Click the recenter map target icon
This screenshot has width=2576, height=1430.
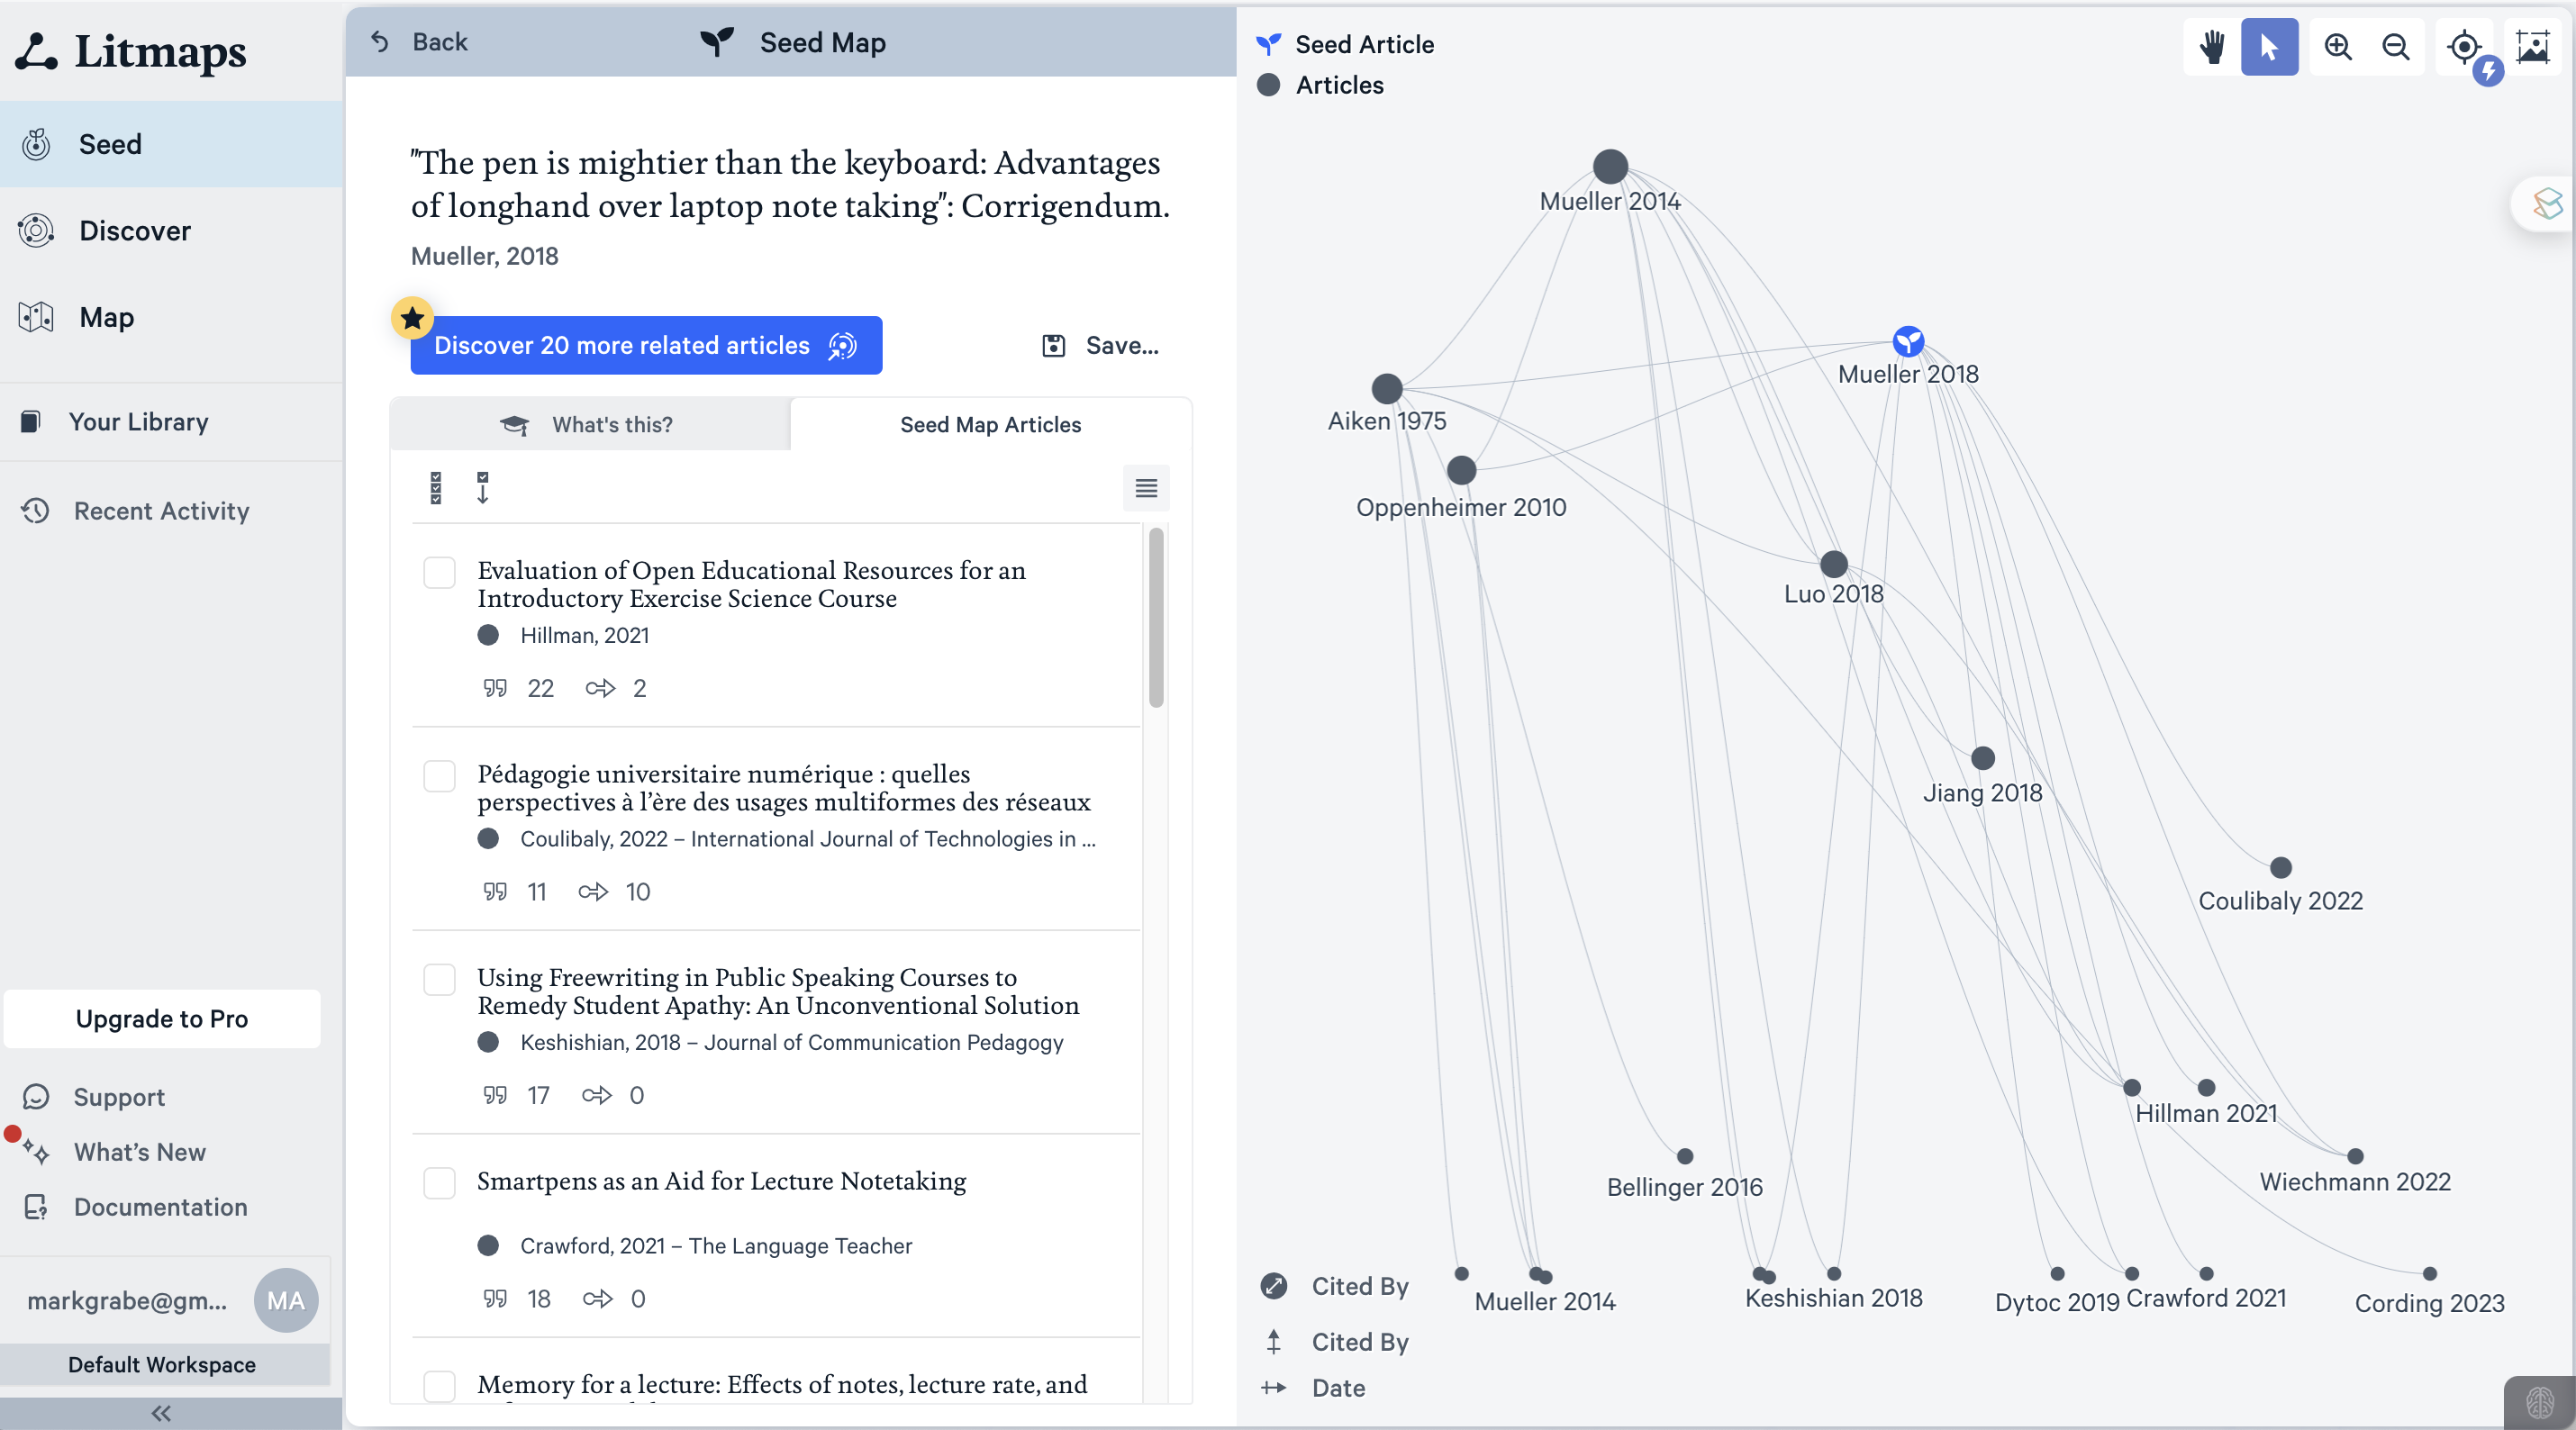coord(2464,47)
